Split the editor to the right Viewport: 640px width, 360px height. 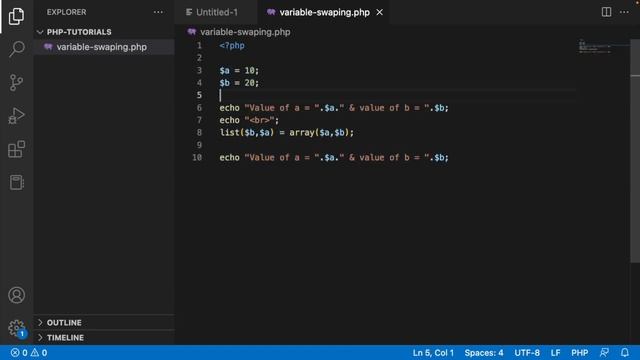click(x=607, y=12)
